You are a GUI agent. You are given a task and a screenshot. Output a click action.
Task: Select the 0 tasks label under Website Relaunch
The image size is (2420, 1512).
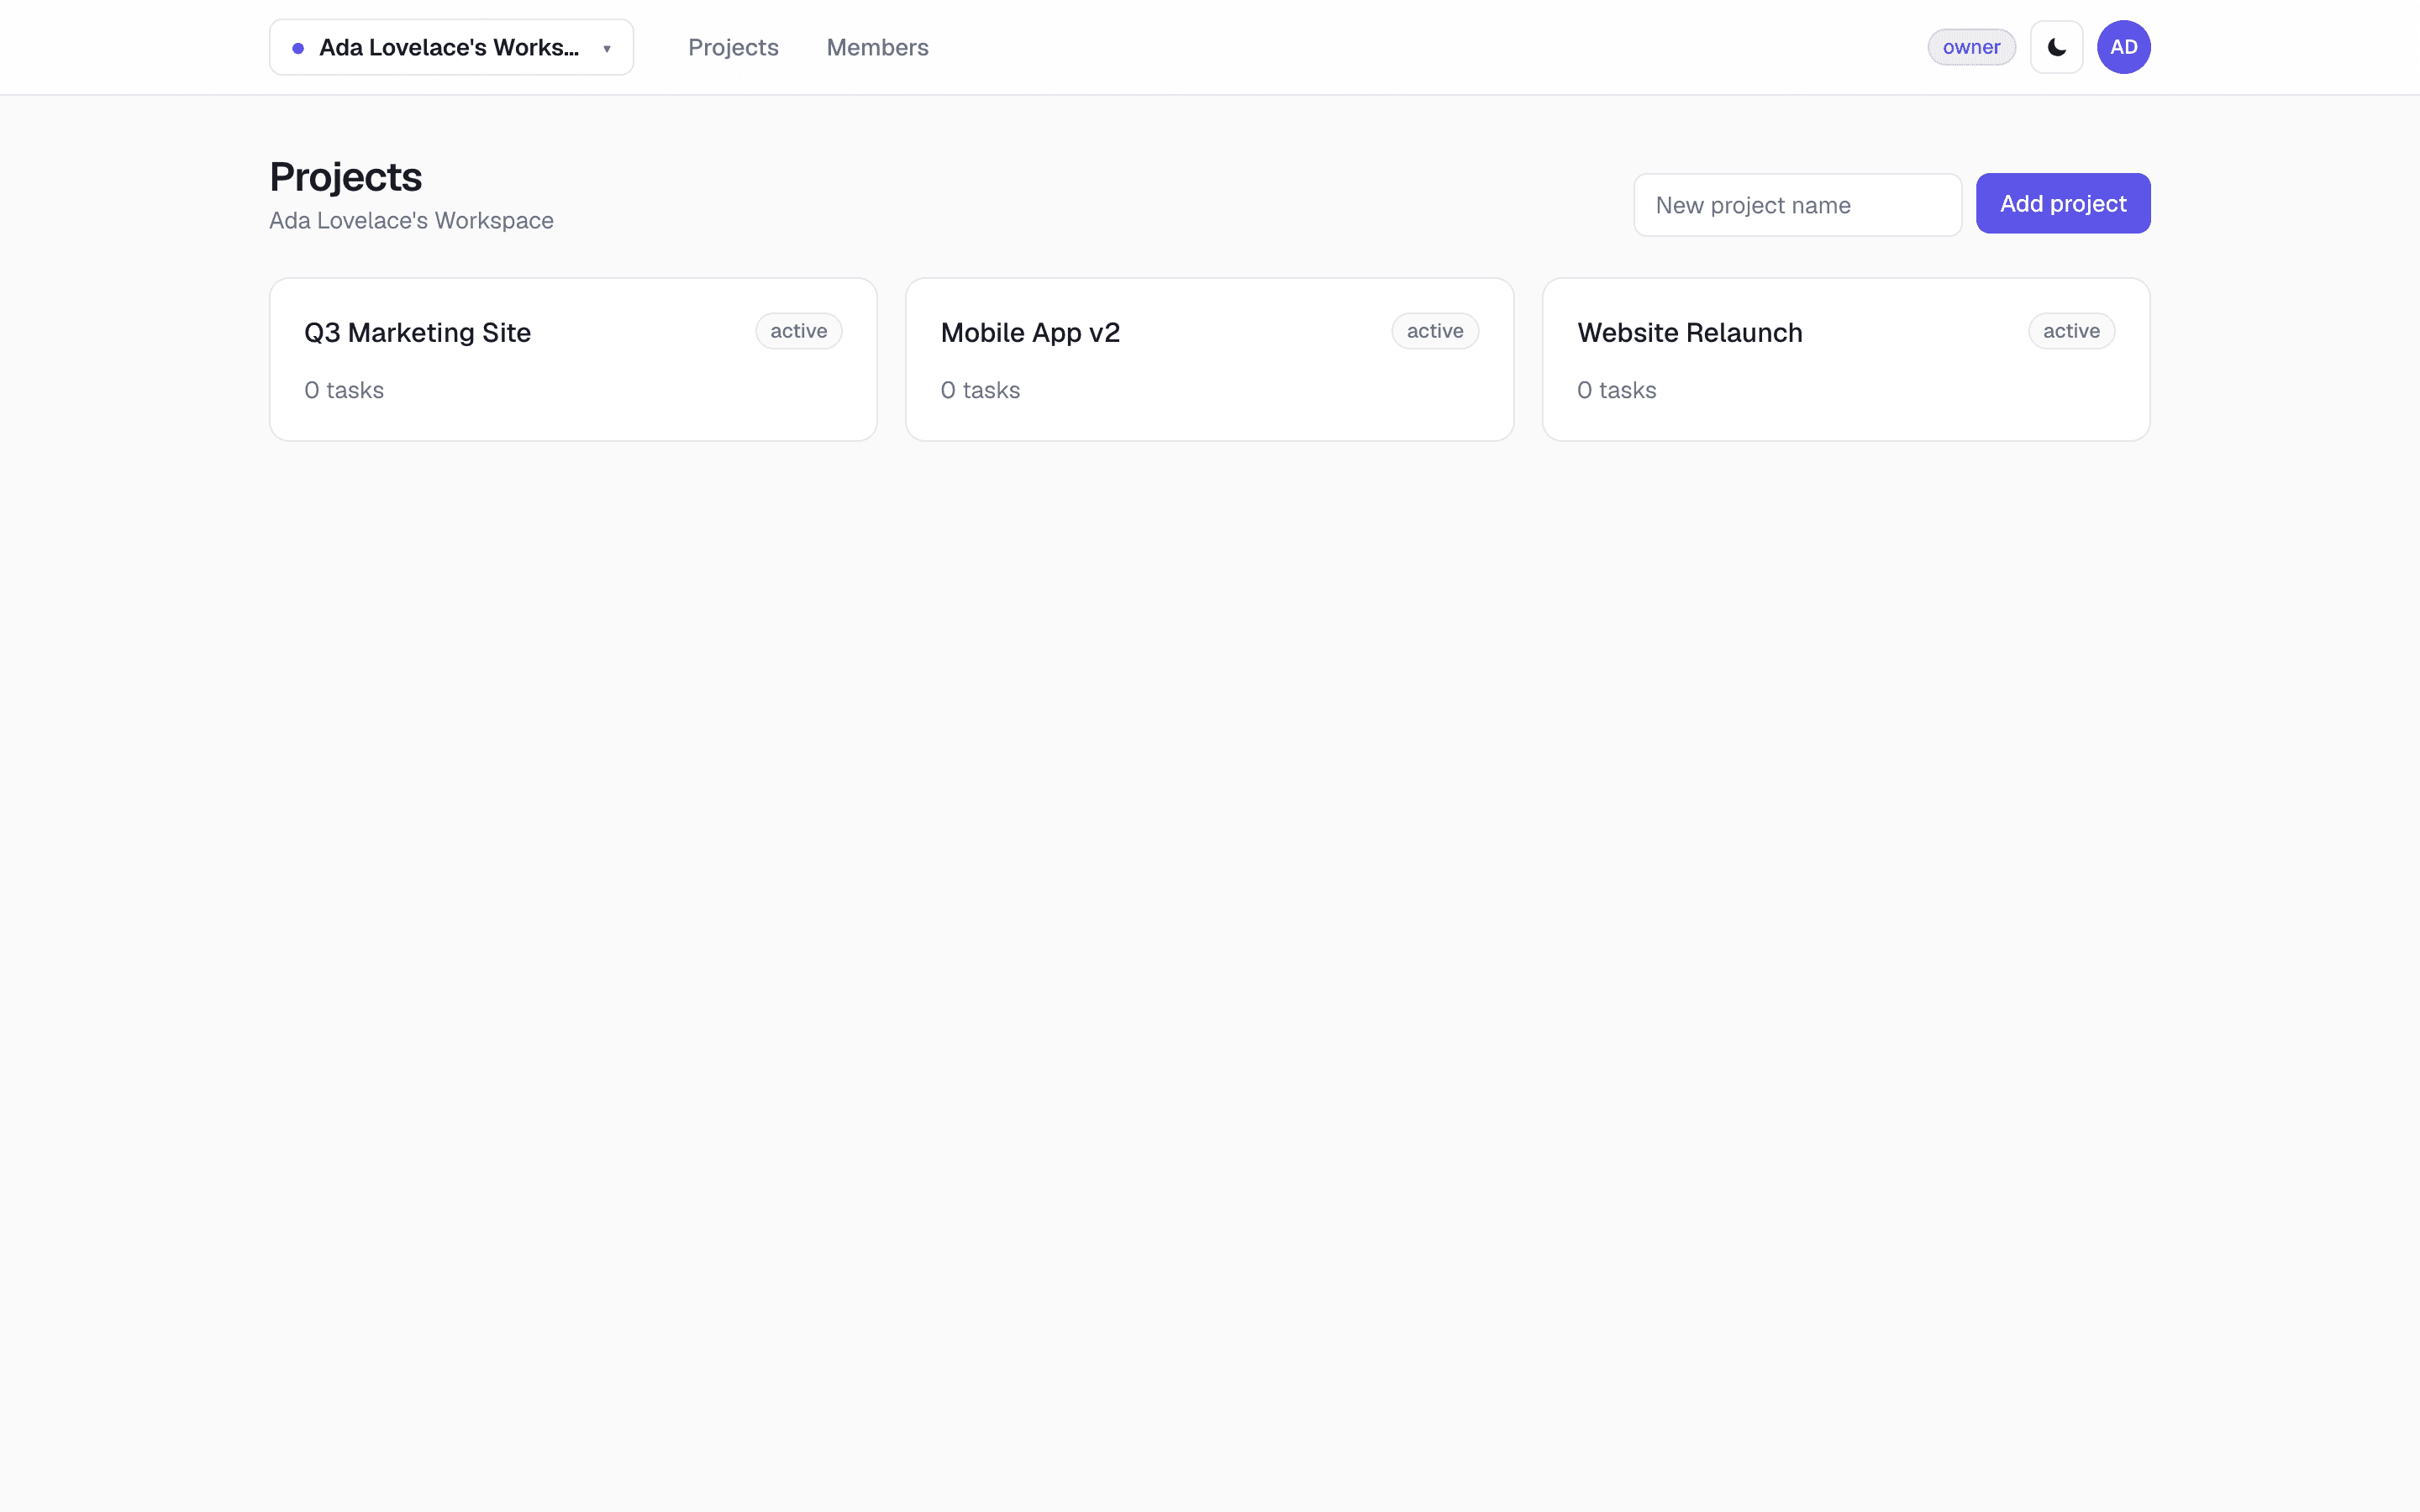point(1617,390)
